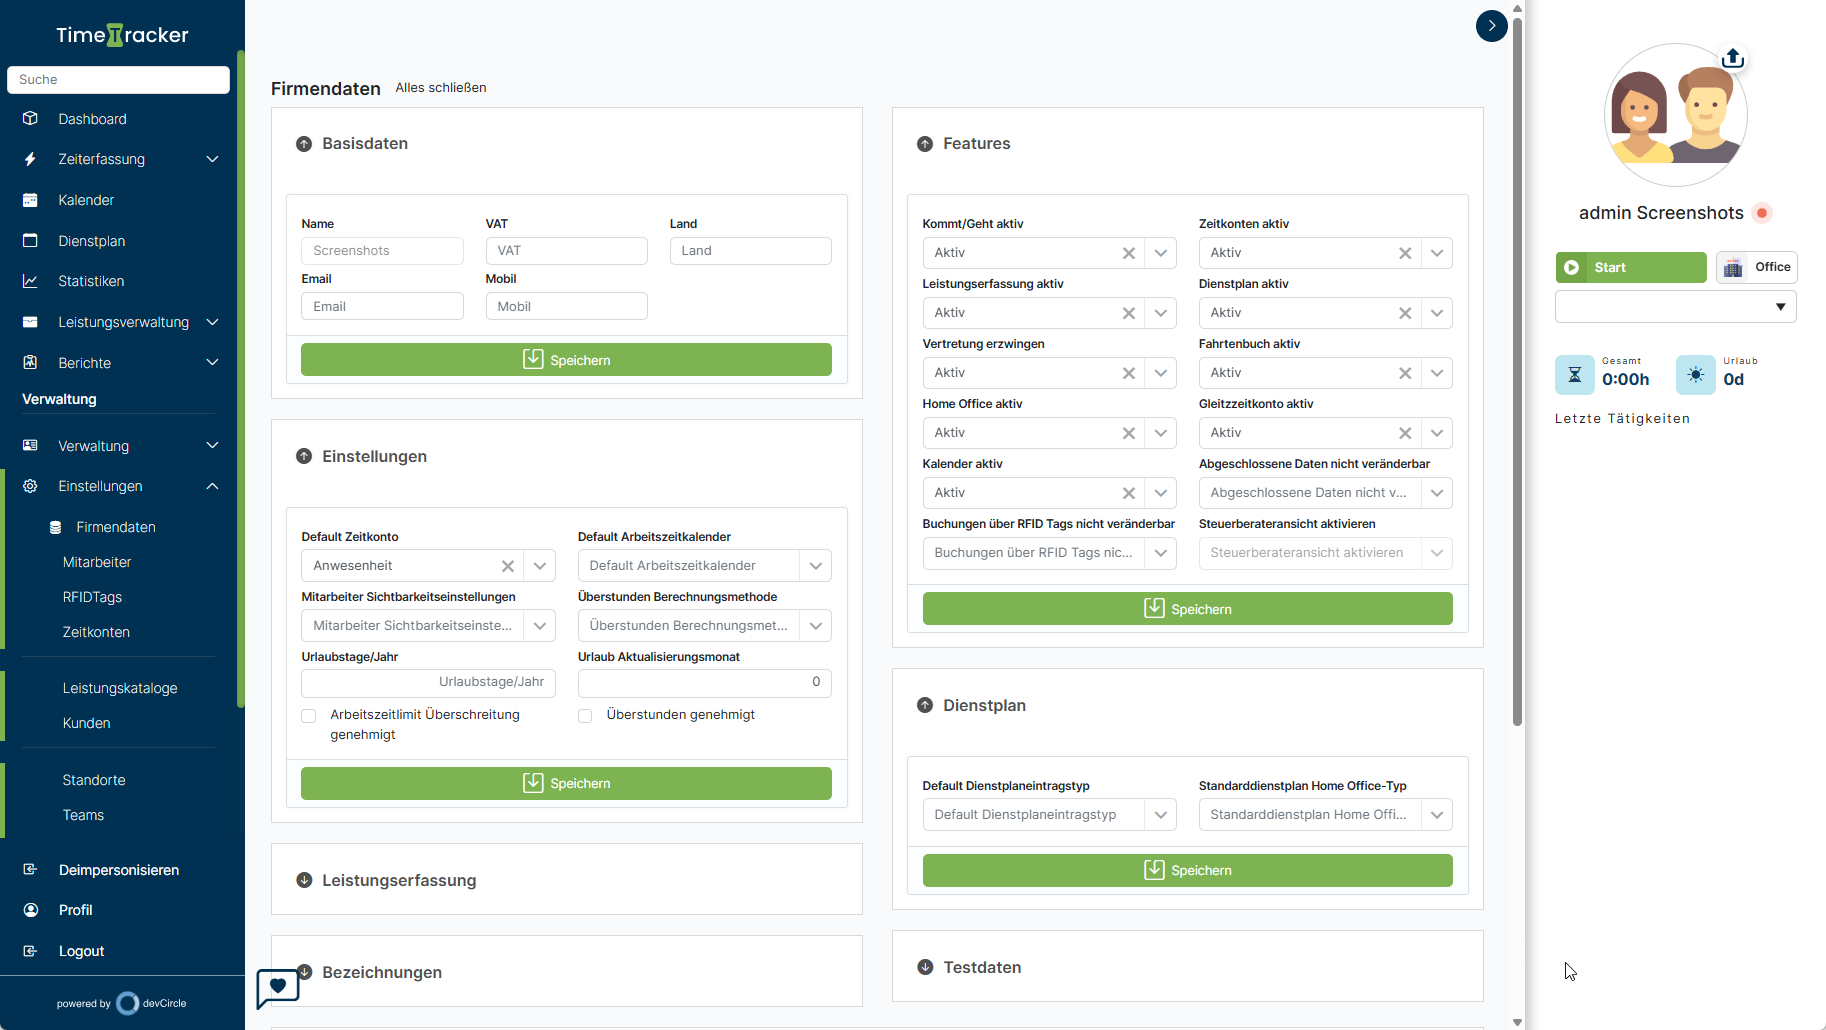This screenshot has width=1826, height=1030.
Task: Open Mitarbeiter Sichtbarkeitseinstellungen dropdown
Action: pos(539,626)
